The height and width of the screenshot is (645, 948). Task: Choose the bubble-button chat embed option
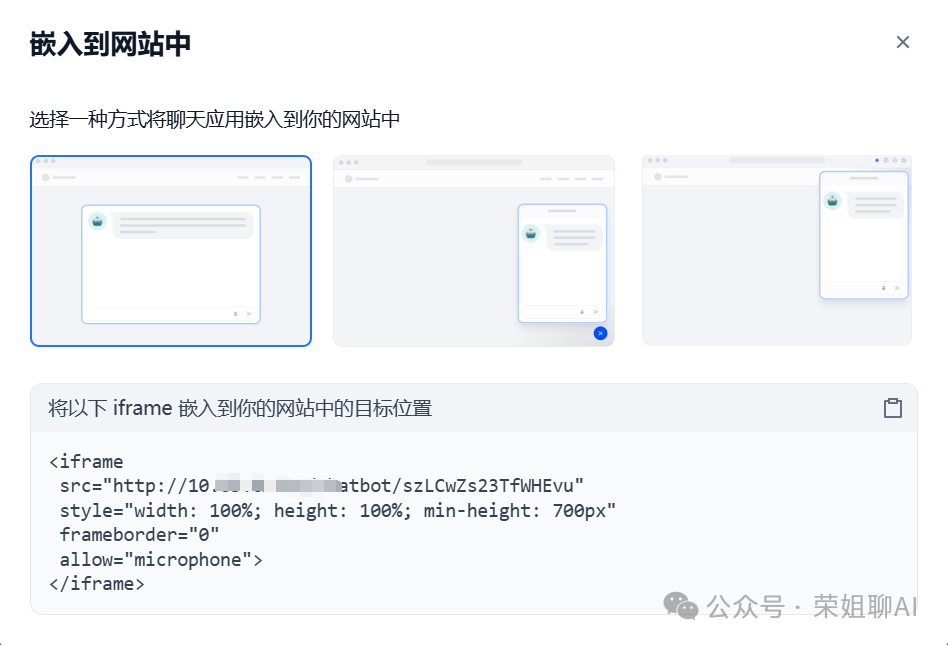click(x=474, y=251)
